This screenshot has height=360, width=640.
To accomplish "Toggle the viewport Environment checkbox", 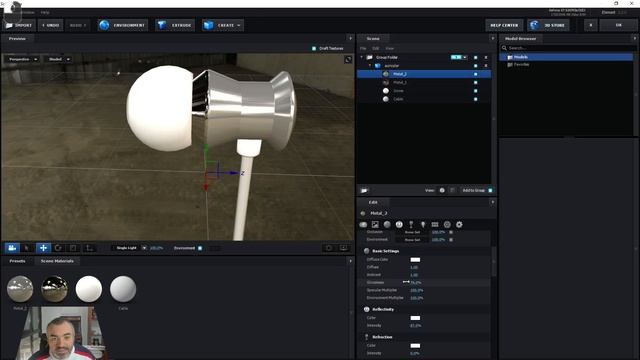I will point(200,248).
